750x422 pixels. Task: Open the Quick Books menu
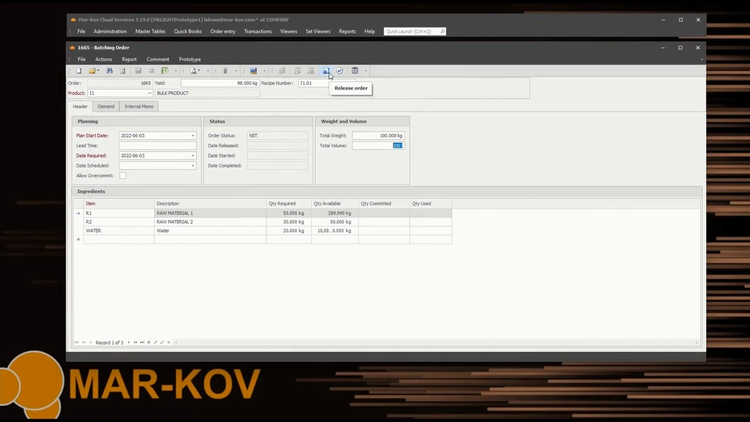point(188,32)
